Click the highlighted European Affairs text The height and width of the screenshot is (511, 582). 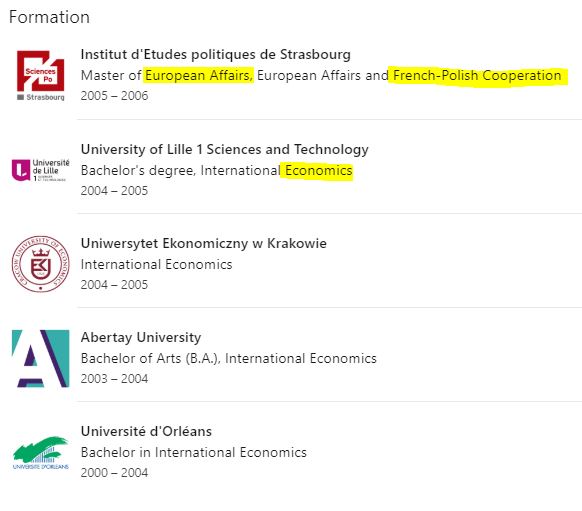(199, 76)
